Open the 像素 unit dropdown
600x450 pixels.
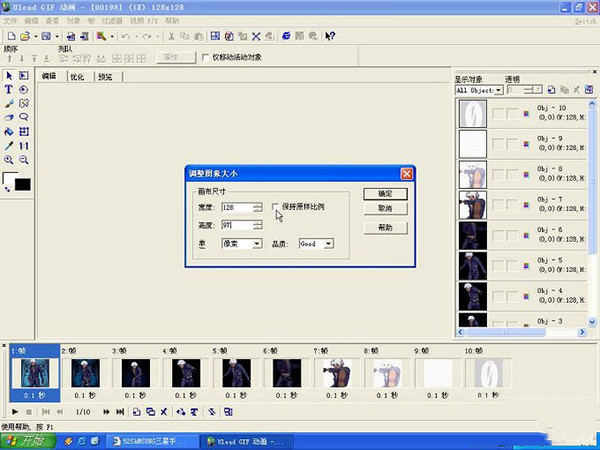257,243
